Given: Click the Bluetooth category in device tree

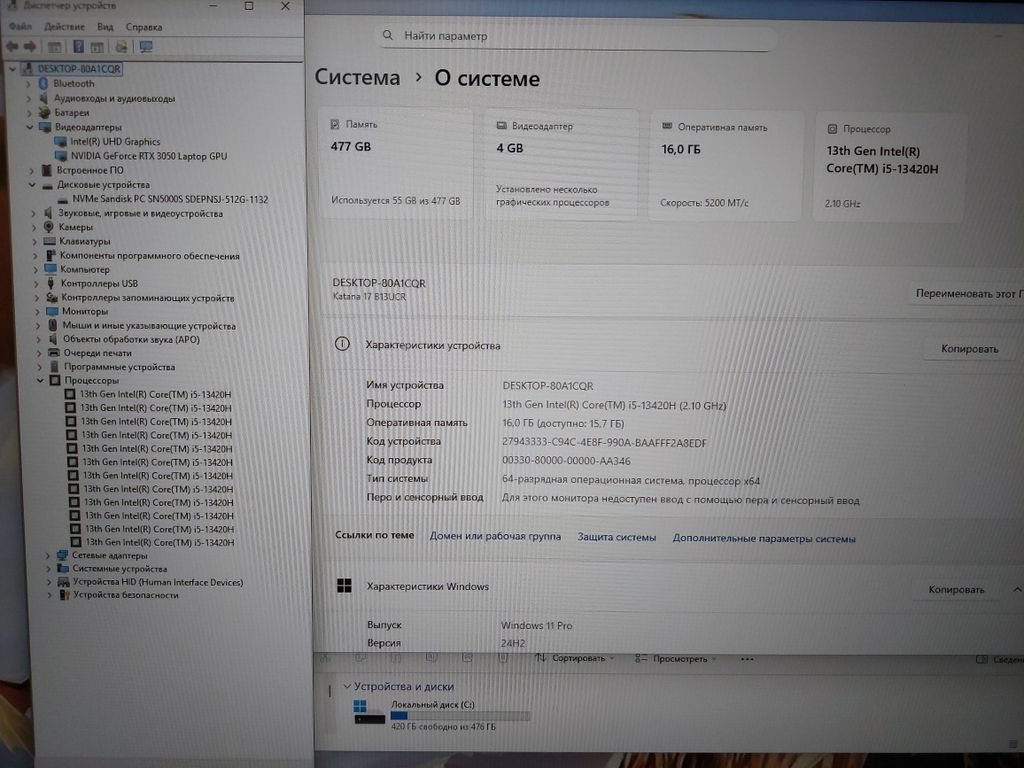Looking at the screenshot, I should 73,84.
